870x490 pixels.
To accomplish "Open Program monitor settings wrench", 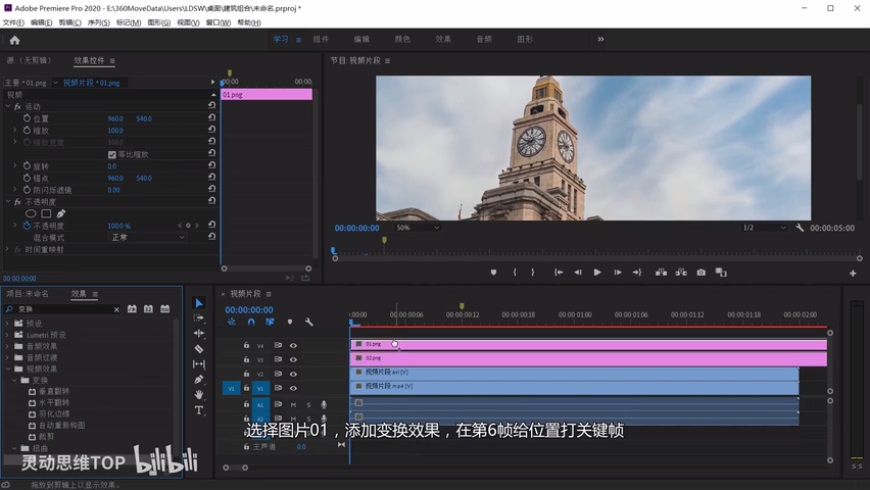I will 800,228.
